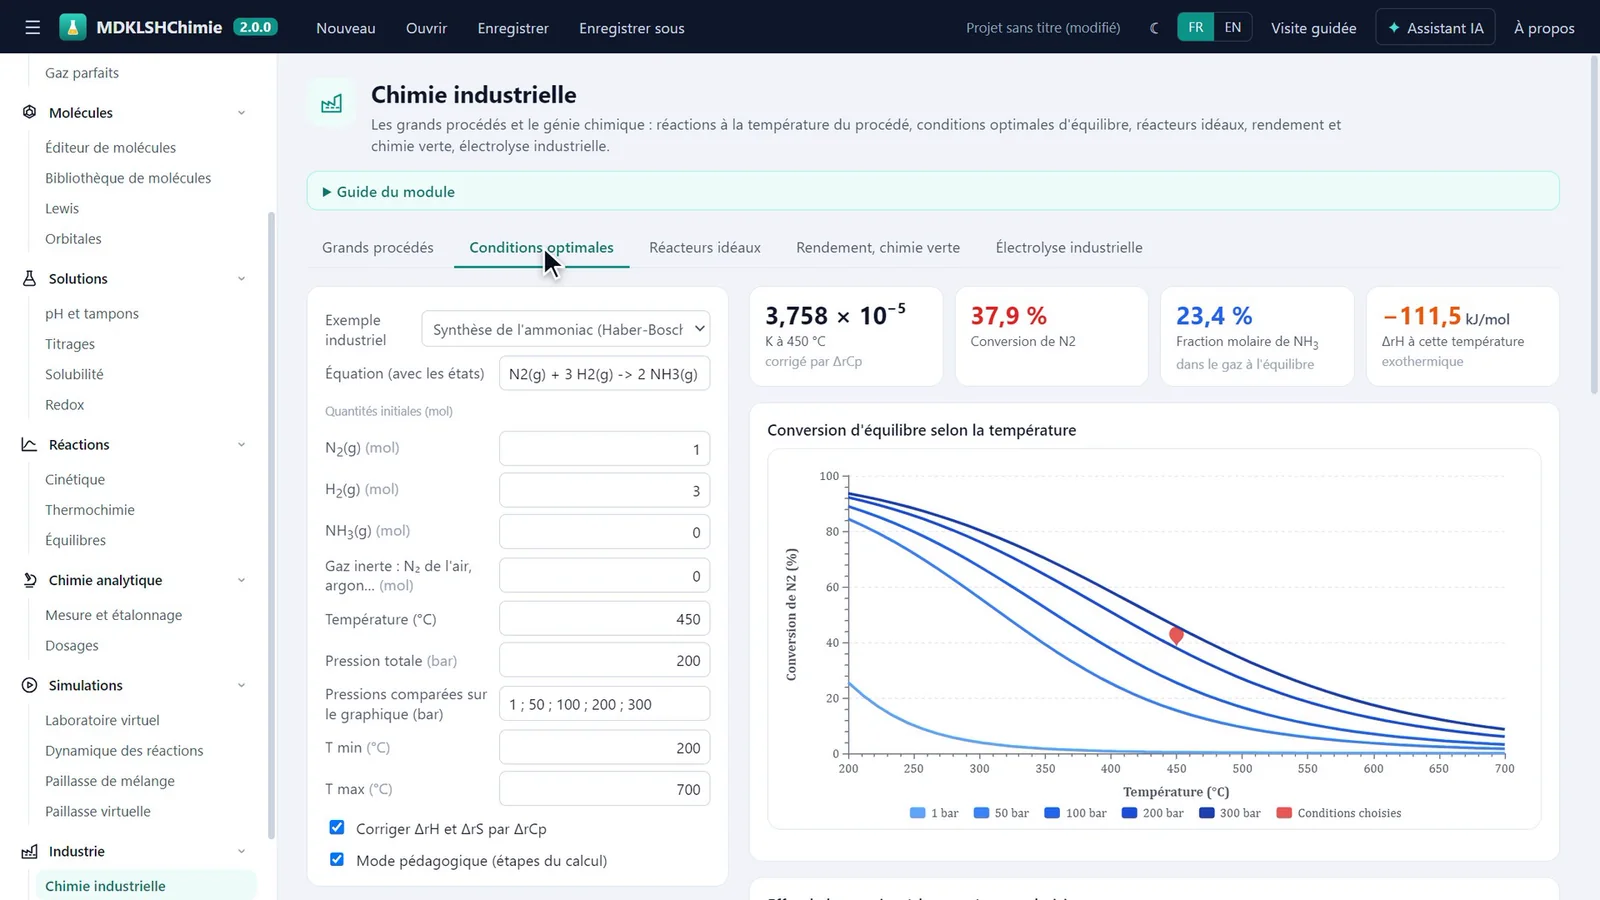This screenshot has width=1600, height=900.
Task: Click the red chosen-conditions marker on chart
Action: 1176,636
